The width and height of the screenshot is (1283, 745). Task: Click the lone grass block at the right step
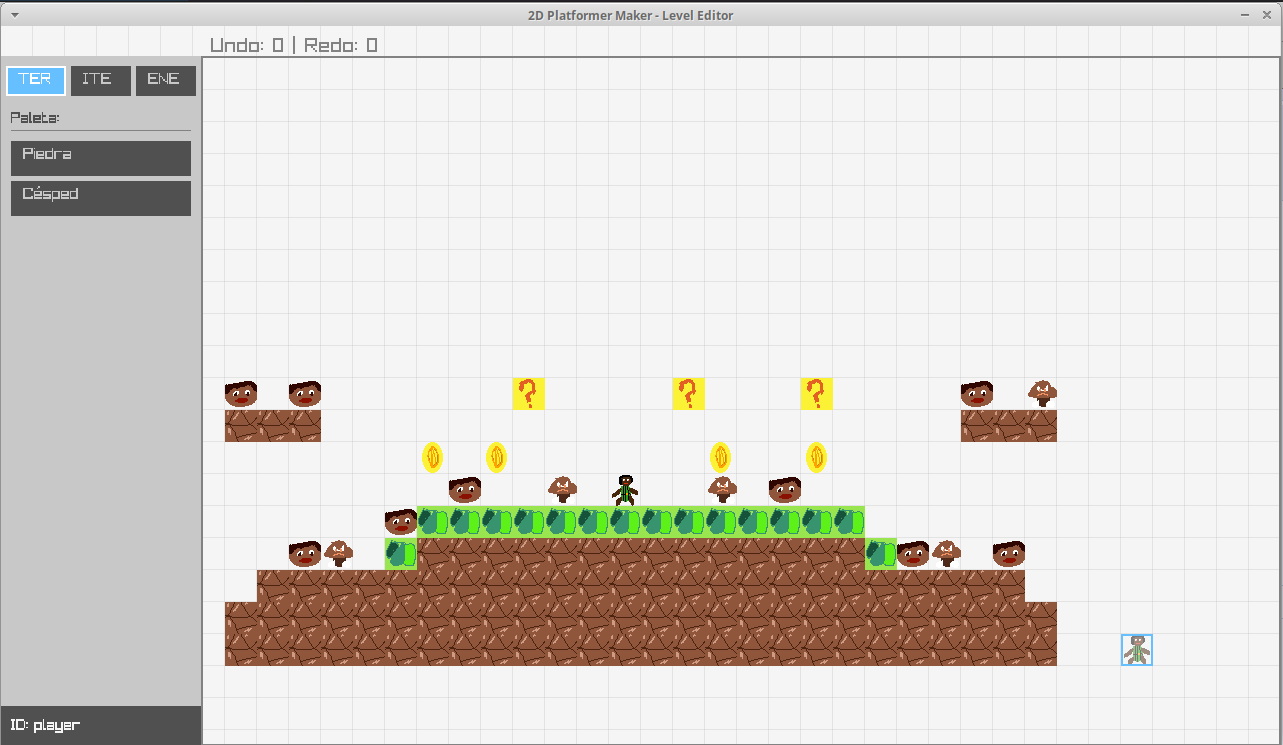pos(881,554)
